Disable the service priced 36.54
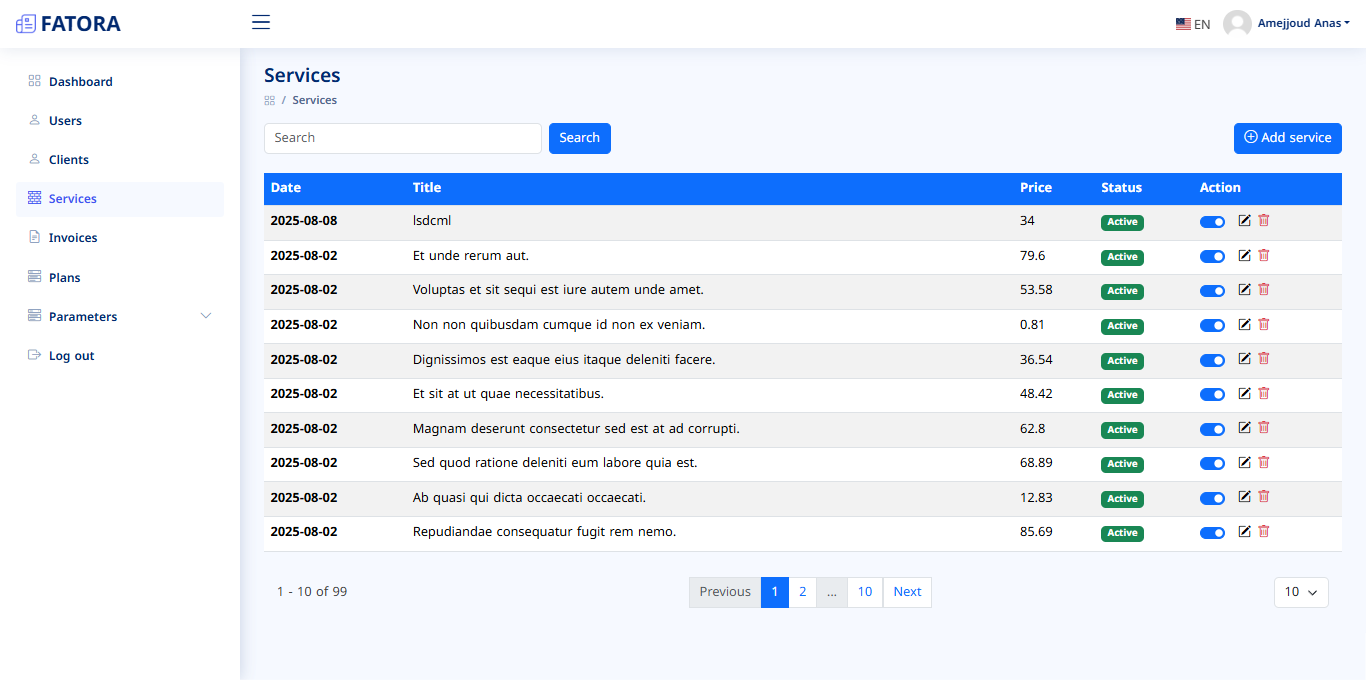 [1212, 360]
